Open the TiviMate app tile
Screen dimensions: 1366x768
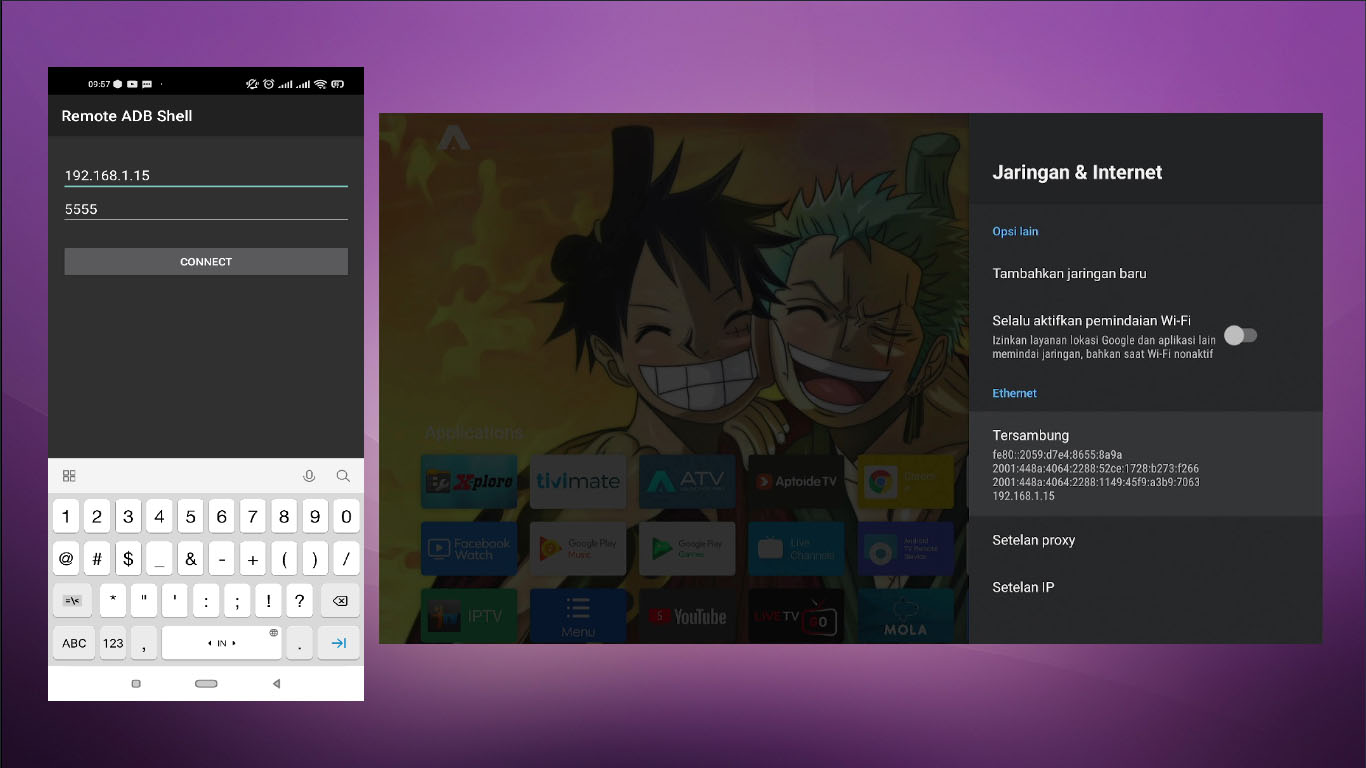[578, 482]
